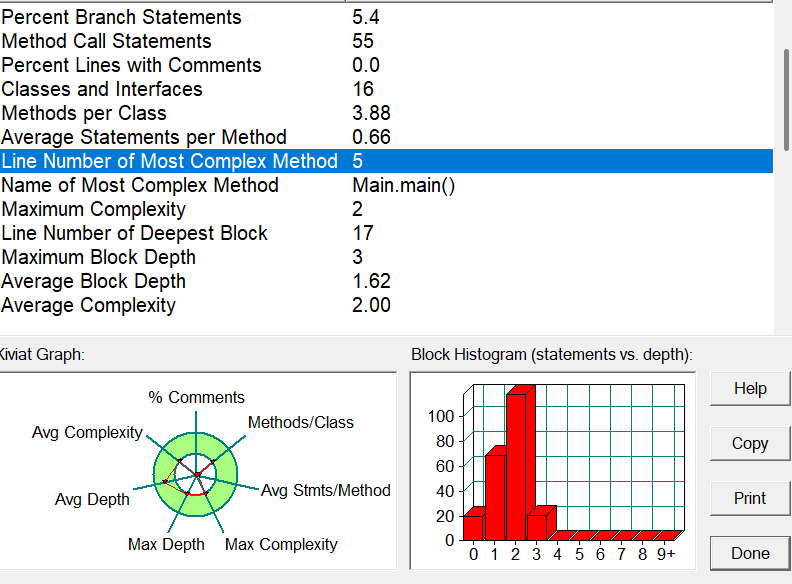This screenshot has width=792, height=584.
Task: Select the Methods per Class row
Action: [386, 113]
